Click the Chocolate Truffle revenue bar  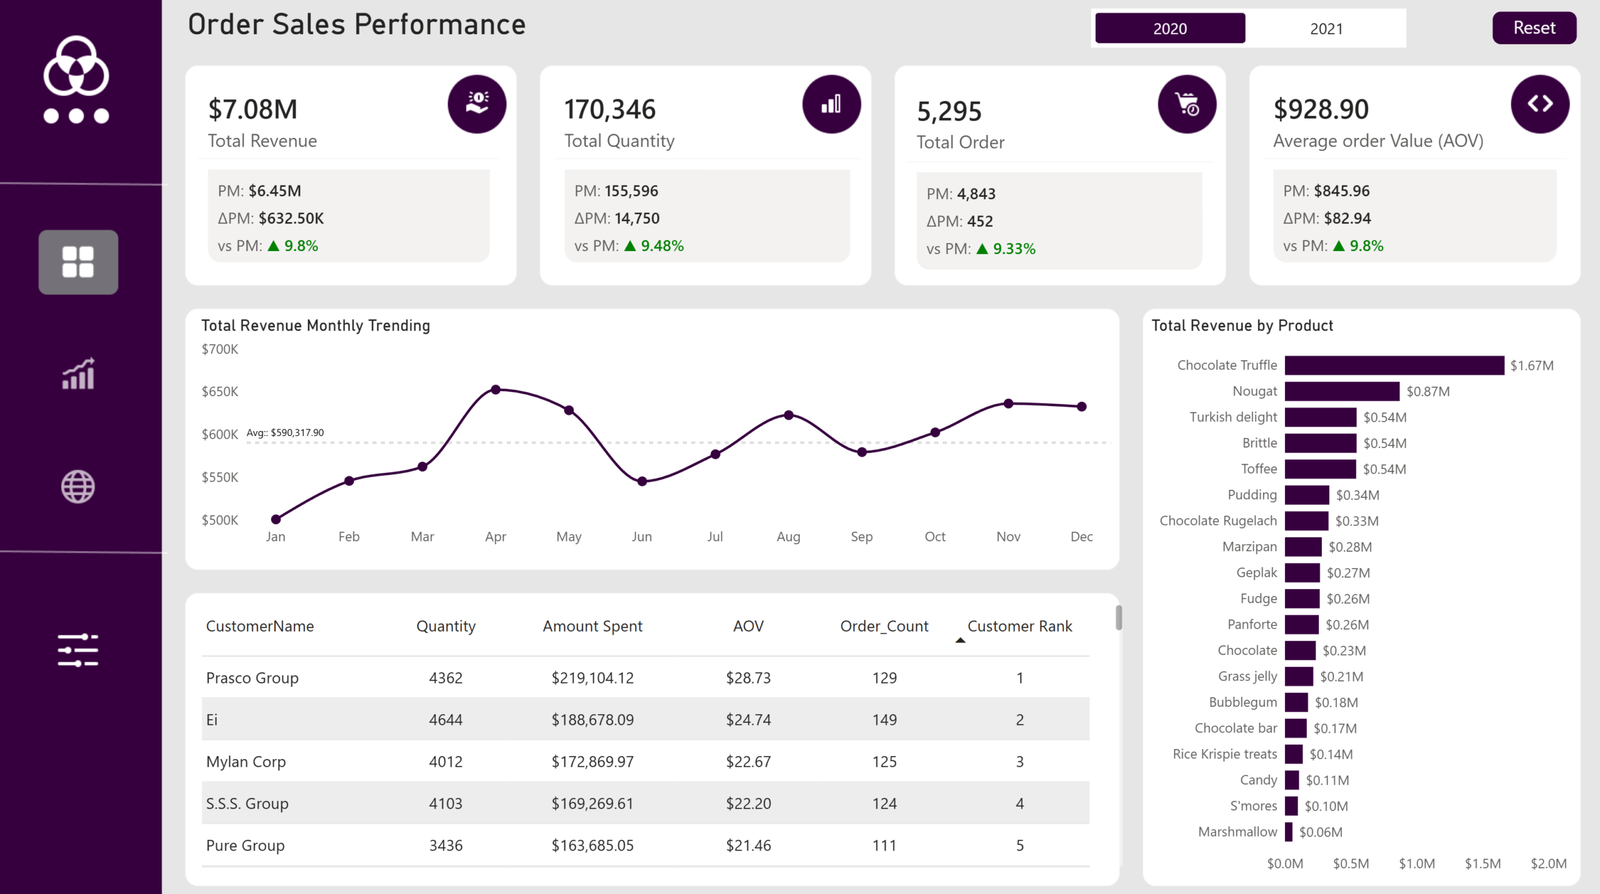[x=1394, y=366]
